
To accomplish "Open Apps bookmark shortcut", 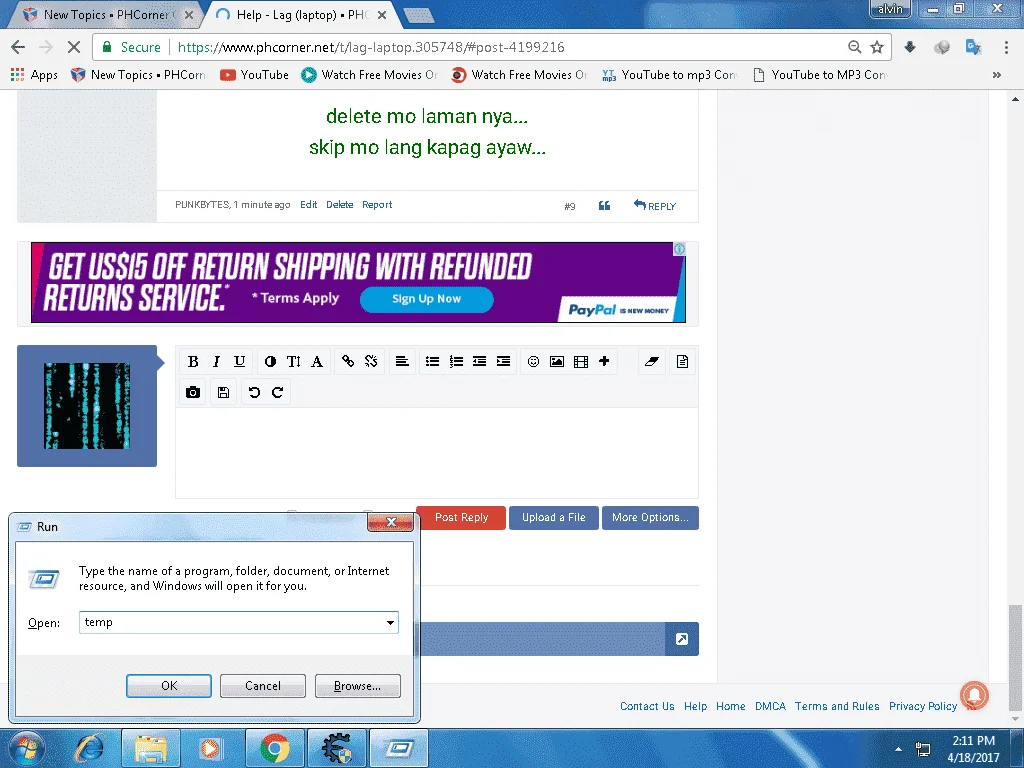I will (x=35, y=75).
